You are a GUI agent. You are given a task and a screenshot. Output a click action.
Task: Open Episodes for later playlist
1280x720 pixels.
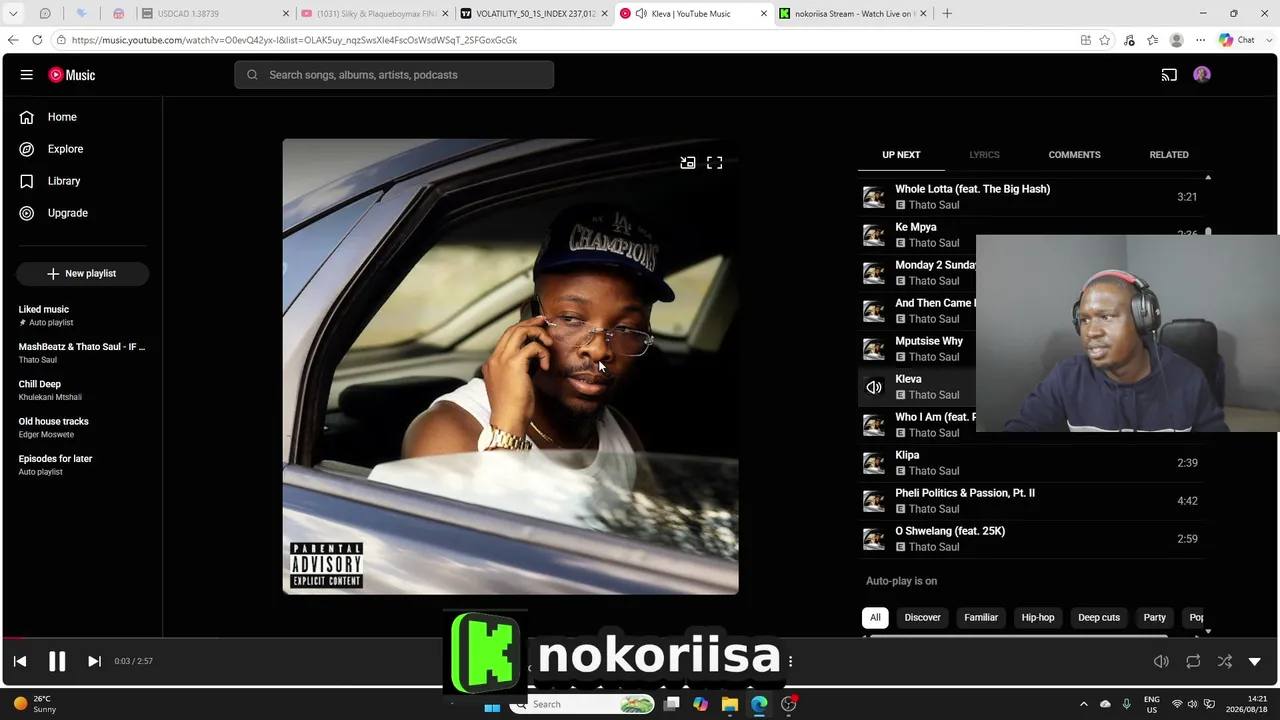pos(82,464)
